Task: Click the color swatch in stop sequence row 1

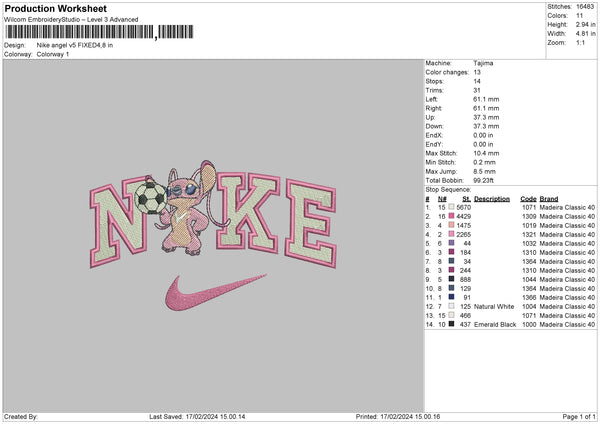Action: [452, 207]
